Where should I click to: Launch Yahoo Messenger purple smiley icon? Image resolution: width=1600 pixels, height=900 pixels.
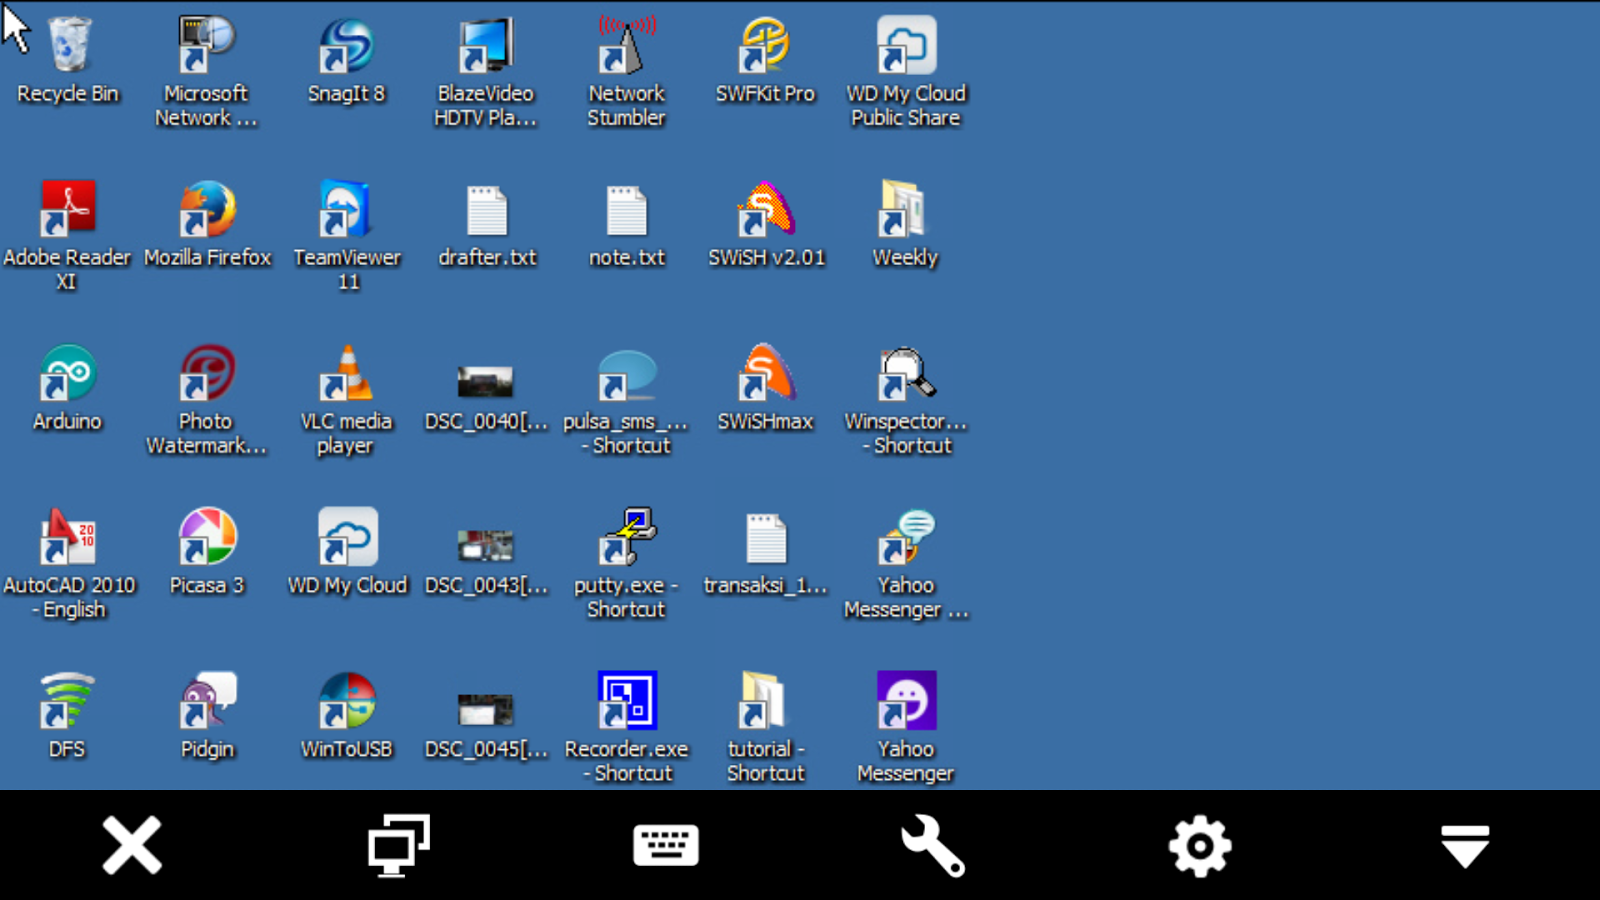[906, 700]
